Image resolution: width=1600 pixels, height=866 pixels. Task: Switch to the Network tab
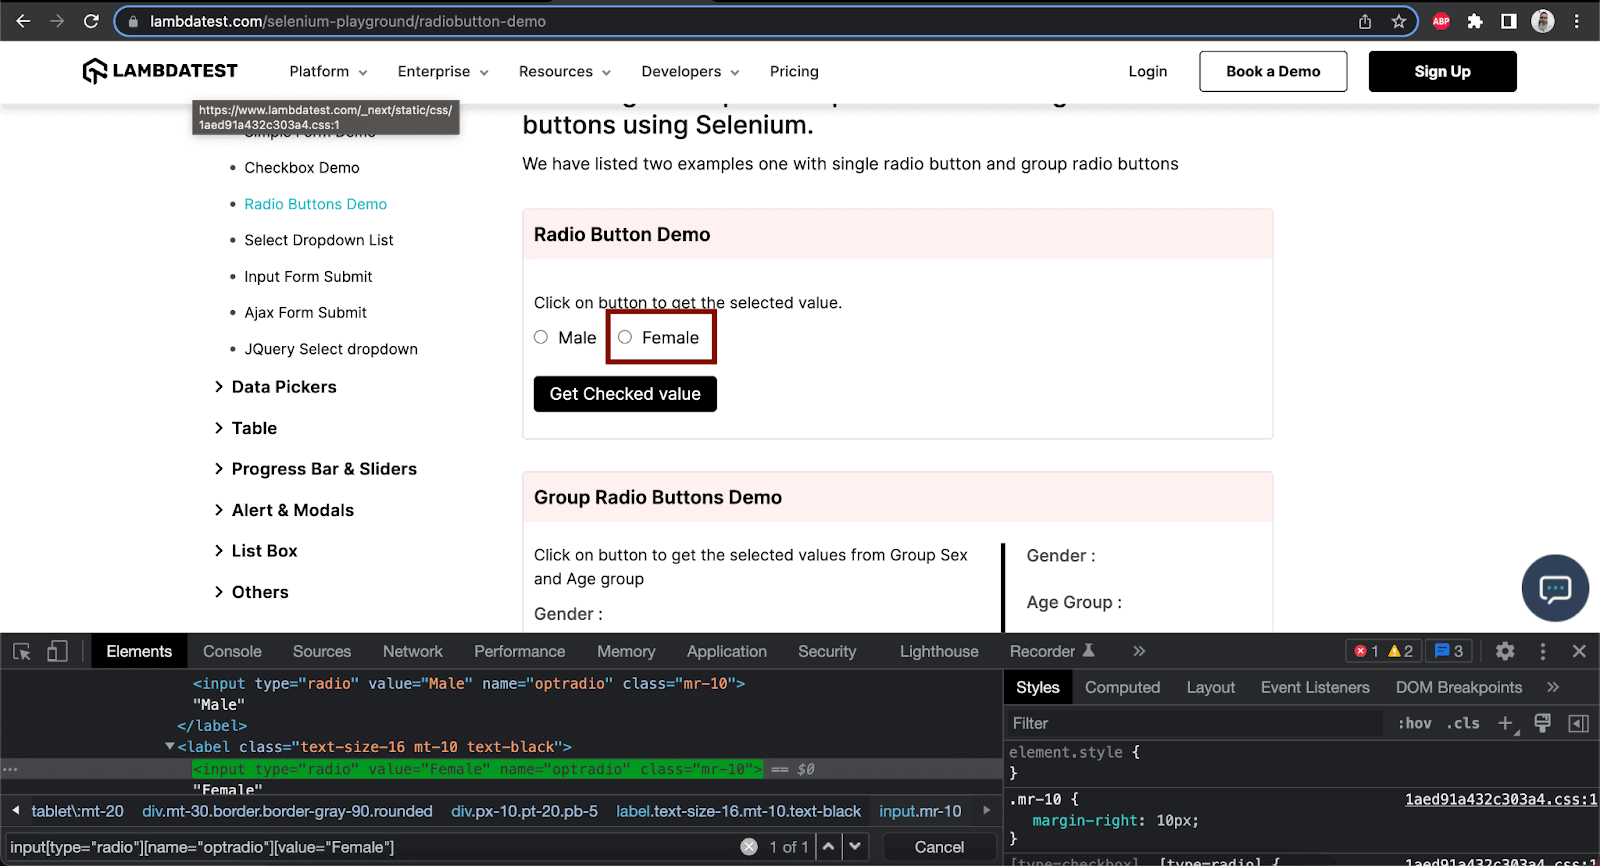click(x=413, y=651)
